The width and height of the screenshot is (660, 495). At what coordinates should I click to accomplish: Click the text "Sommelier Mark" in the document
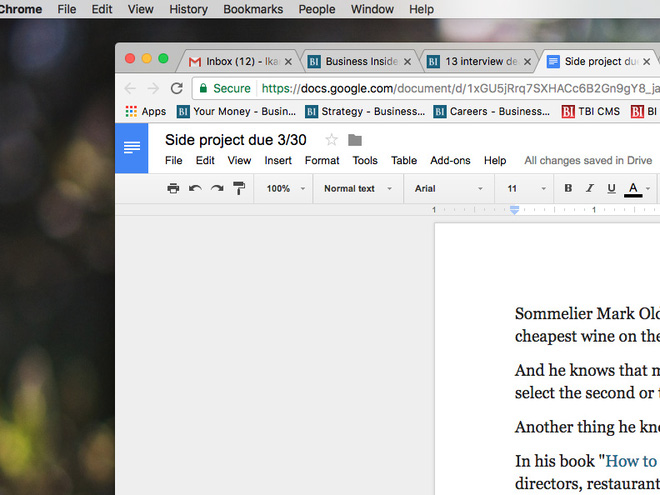pos(575,314)
